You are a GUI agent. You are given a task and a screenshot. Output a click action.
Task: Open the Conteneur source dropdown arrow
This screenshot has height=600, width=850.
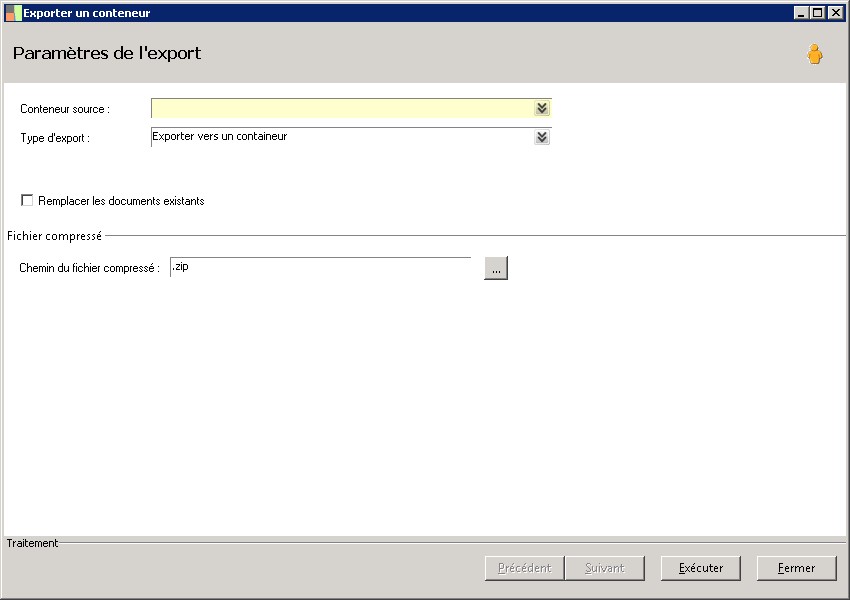(542, 108)
